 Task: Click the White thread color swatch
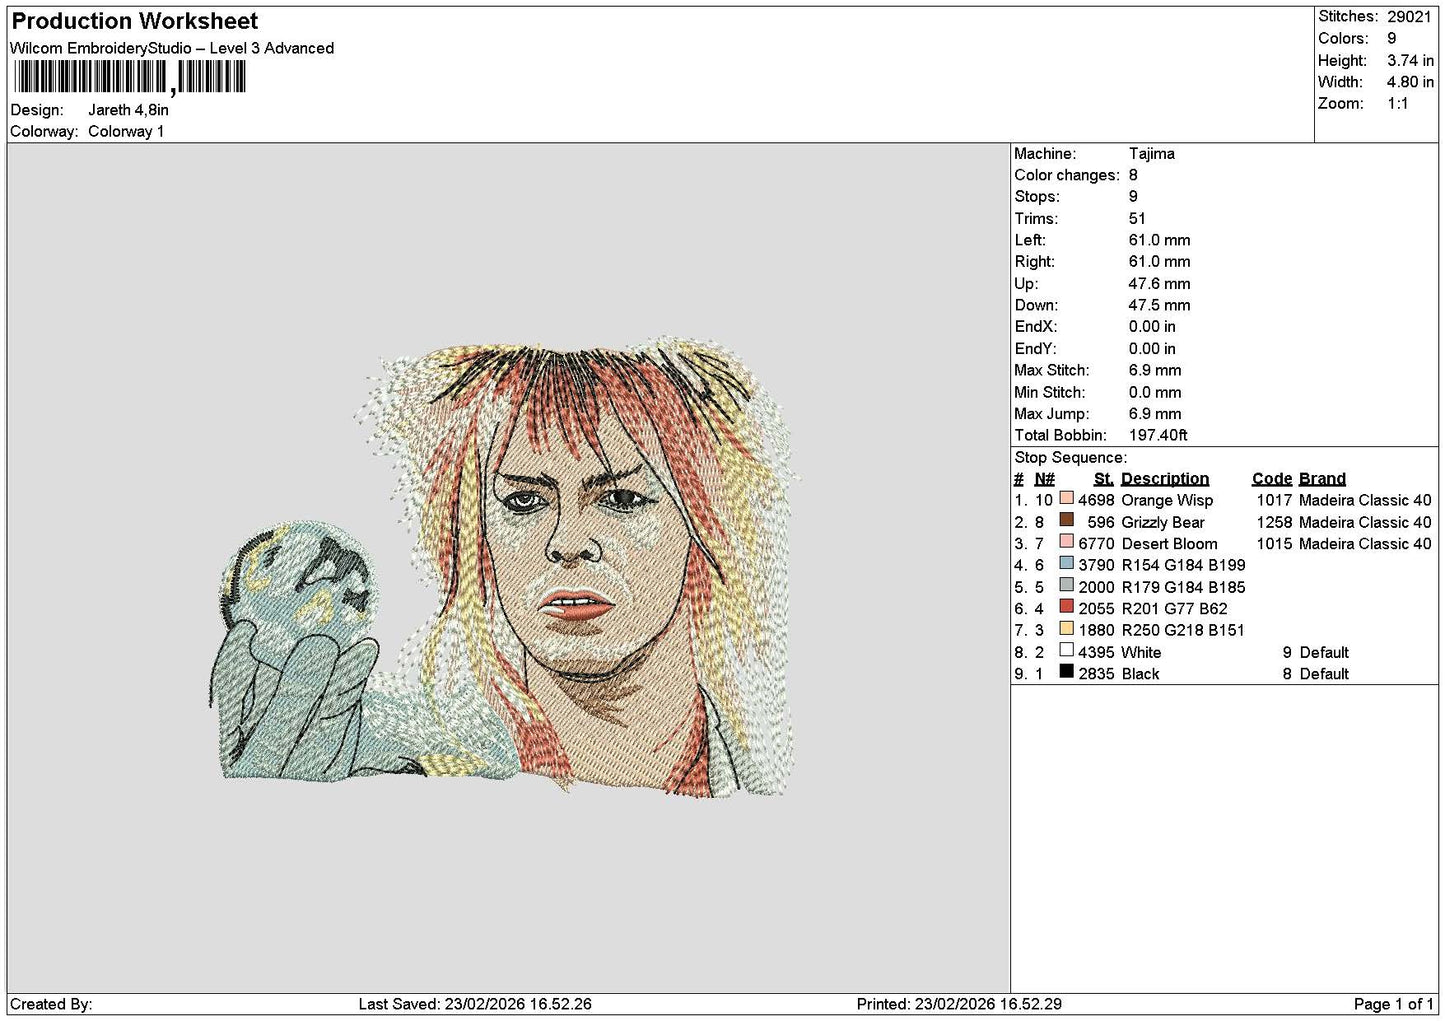click(x=1066, y=650)
